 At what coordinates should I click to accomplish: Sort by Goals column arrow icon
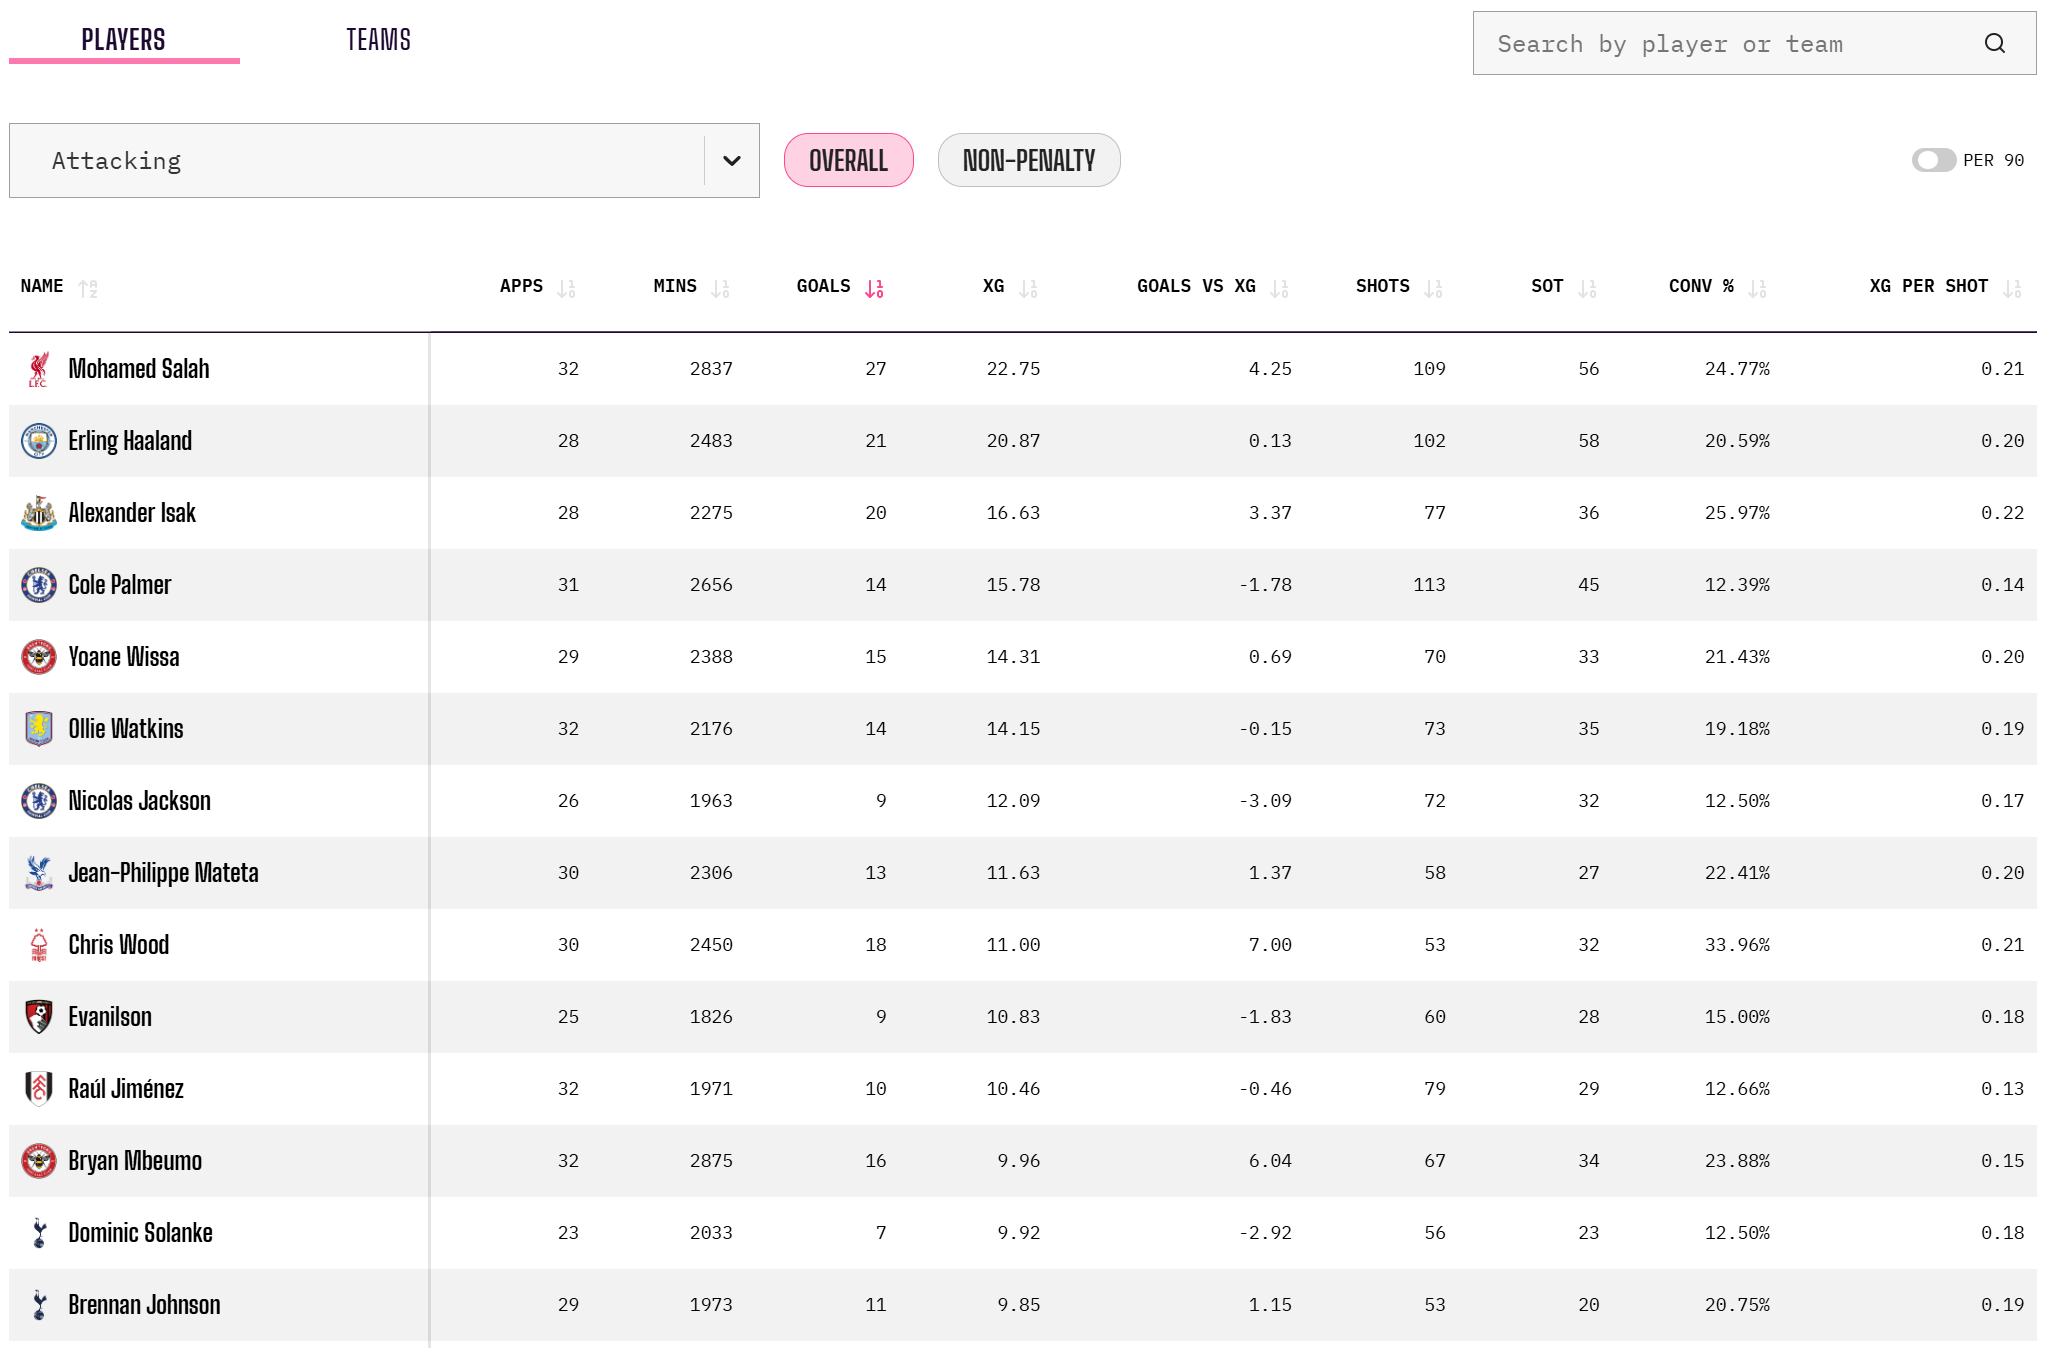874,288
